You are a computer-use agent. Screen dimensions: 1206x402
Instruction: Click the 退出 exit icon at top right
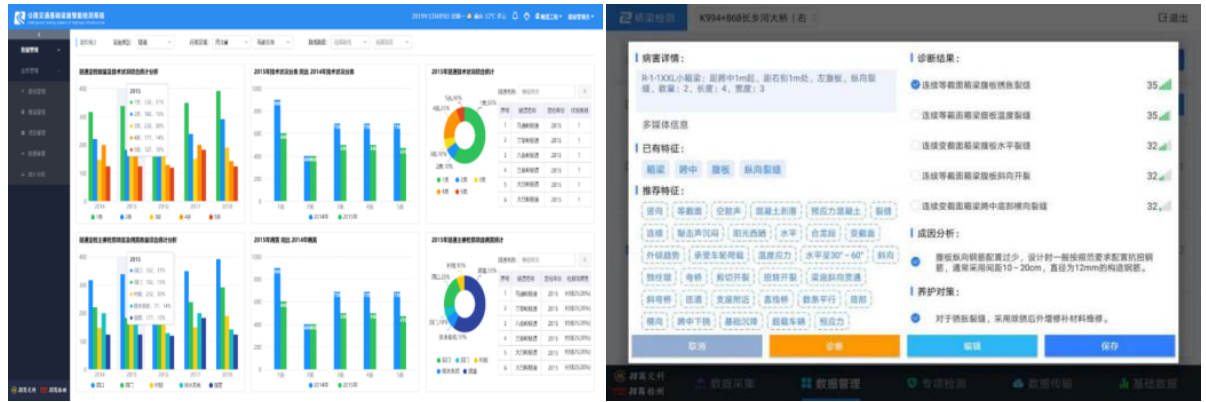click(1172, 18)
